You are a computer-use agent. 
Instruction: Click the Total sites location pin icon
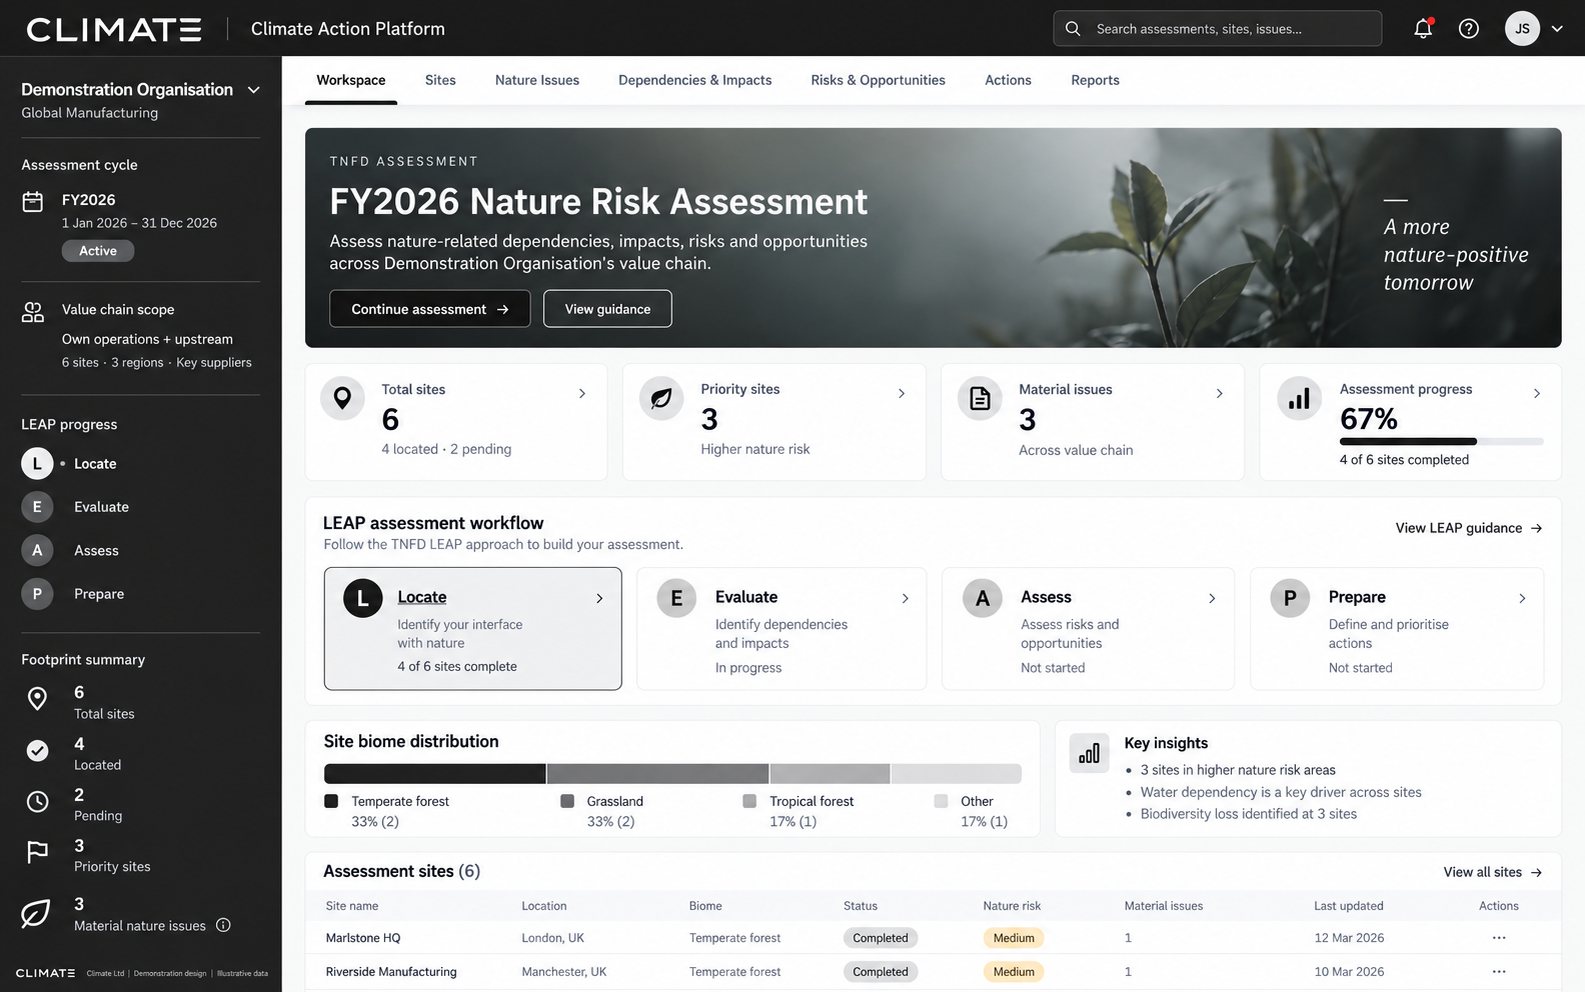(x=342, y=399)
